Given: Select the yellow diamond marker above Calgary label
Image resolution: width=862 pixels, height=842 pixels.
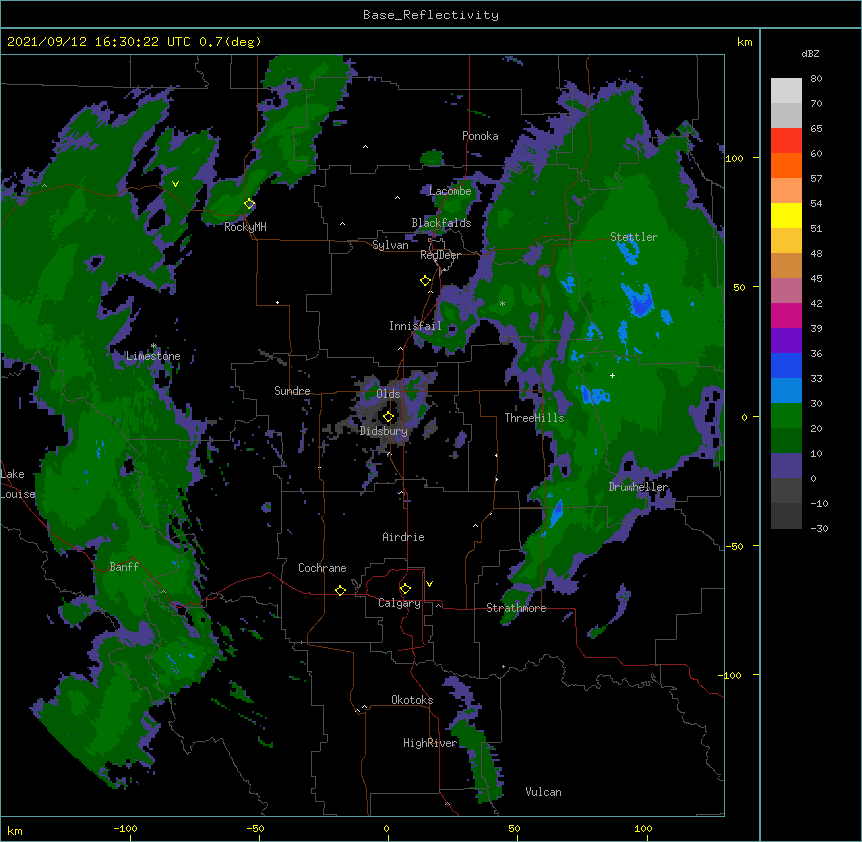Looking at the screenshot, I should [x=405, y=589].
